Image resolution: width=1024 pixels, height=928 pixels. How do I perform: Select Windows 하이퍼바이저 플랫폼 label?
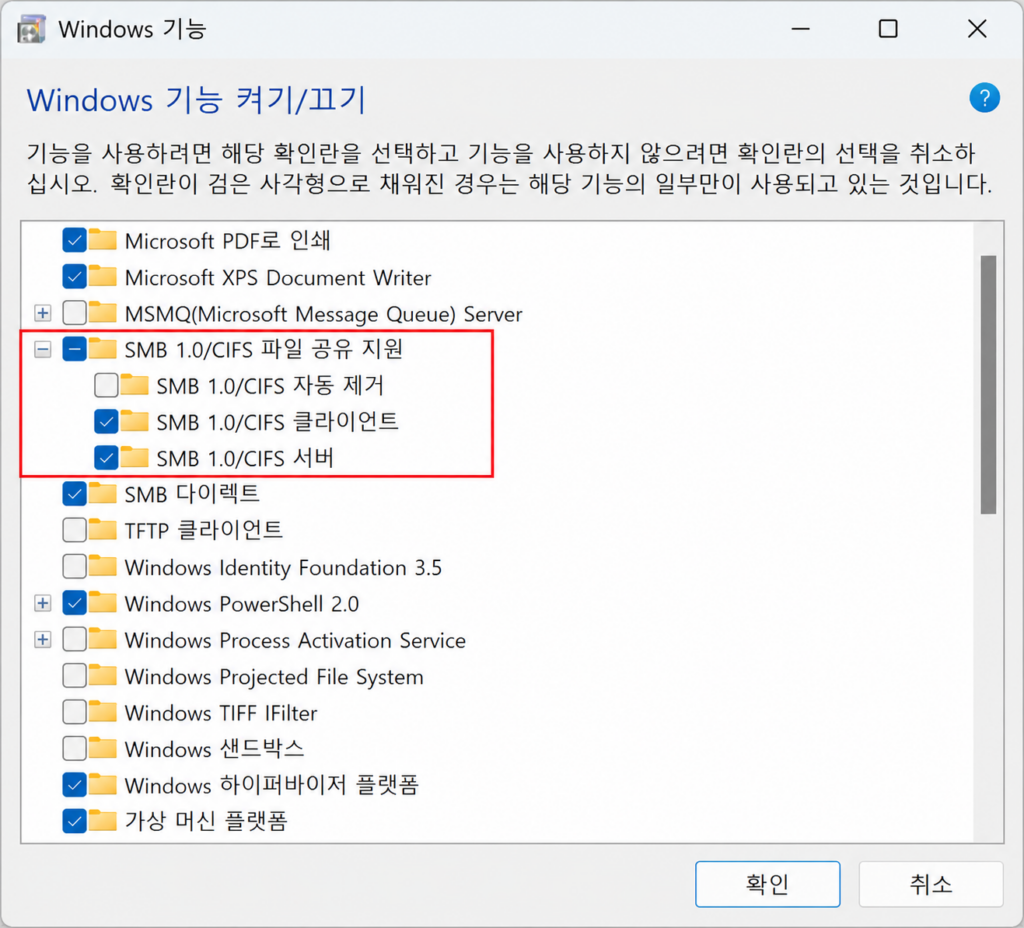coord(271,784)
